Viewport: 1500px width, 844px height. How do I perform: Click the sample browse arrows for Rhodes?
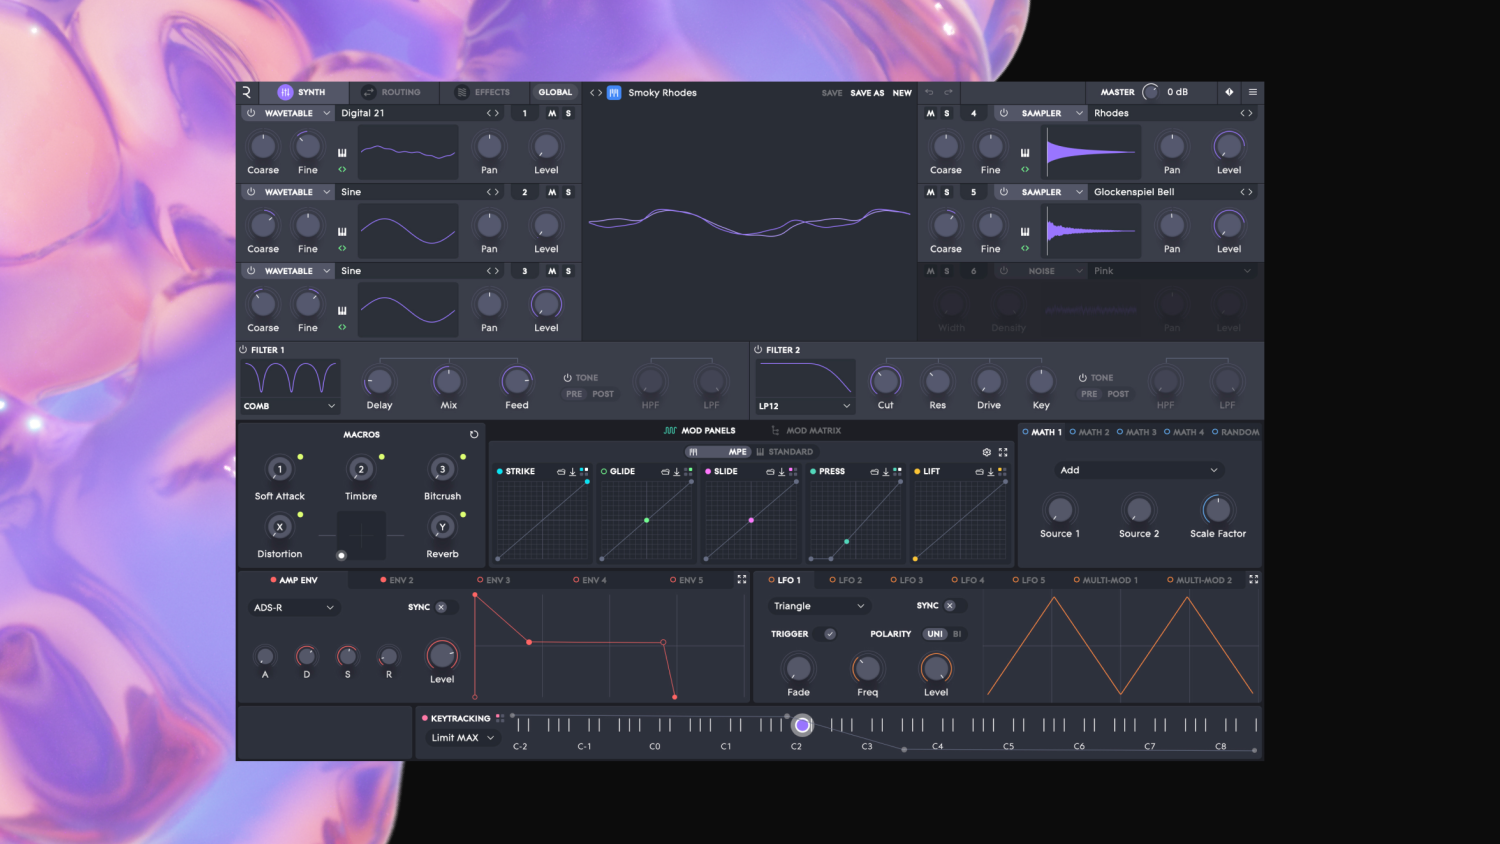(x=1246, y=113)
